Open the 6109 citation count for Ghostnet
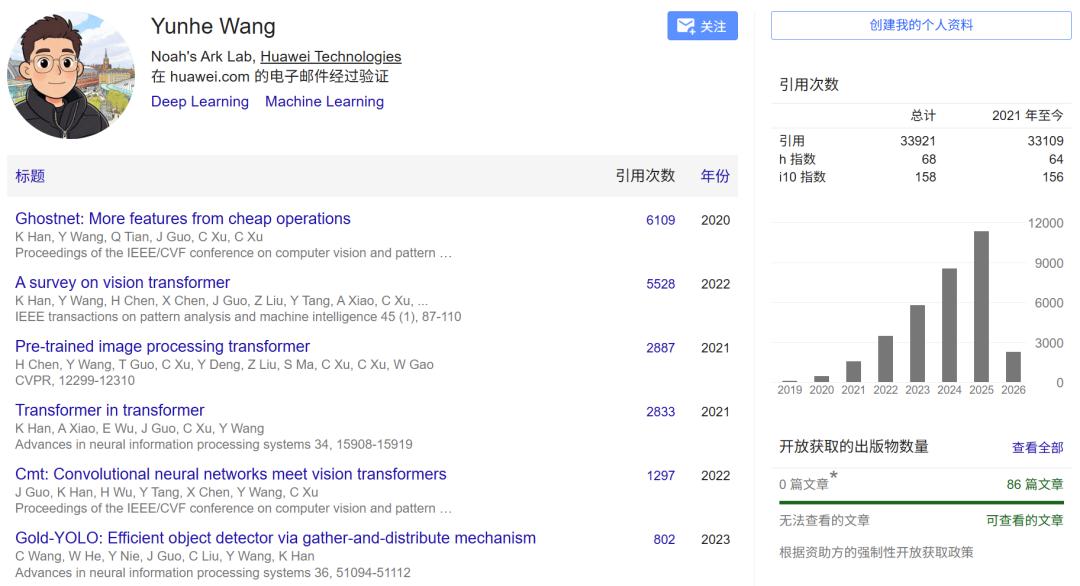Screen dimensions: 1080x586 [x=660, y=220]
